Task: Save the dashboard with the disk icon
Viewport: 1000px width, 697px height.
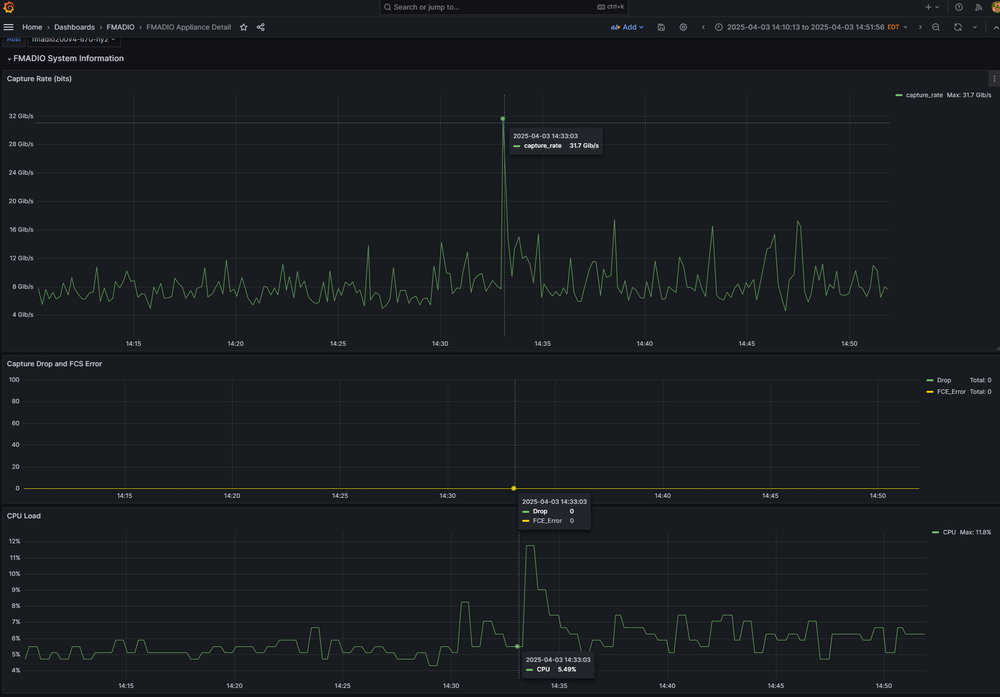Action: click(661, 27)
